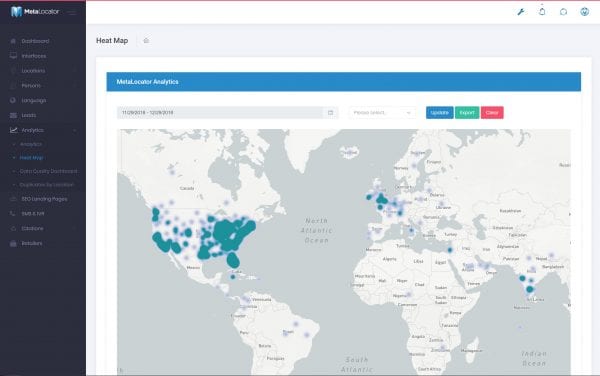The height and width of the screenshot is (376, 600).
Task: Expand the Persons submenu chevron
Action: coord(75,86)
